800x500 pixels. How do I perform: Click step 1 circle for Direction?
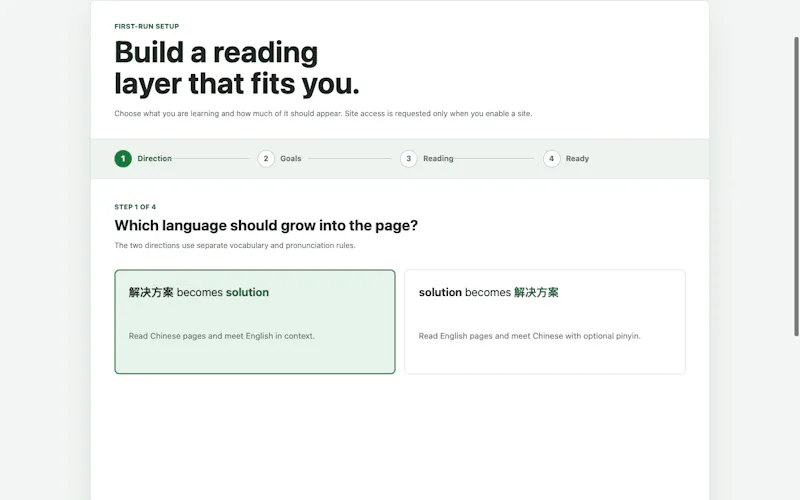pyautogui.click(x=123, y=159)
